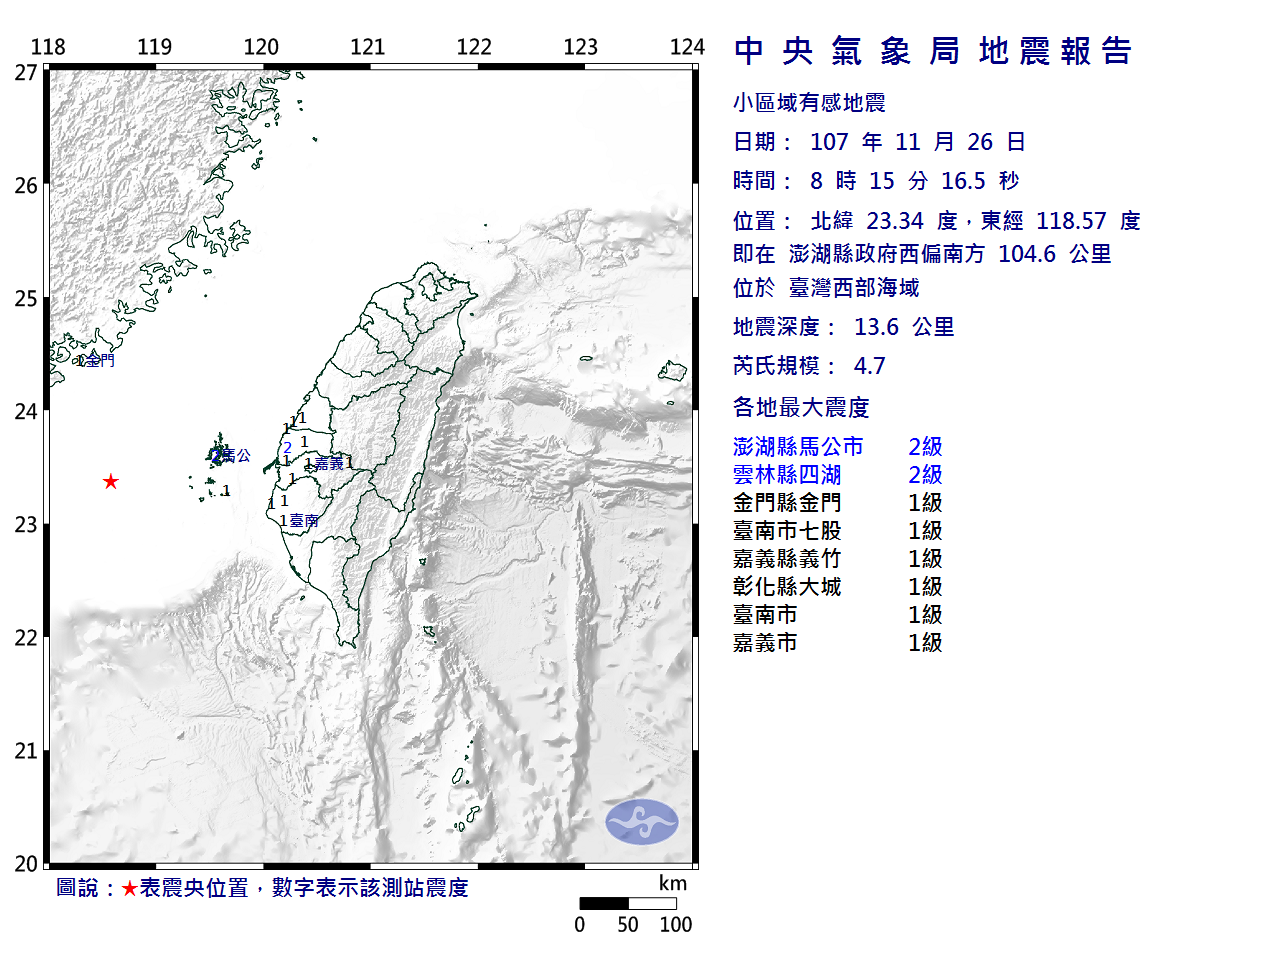Click the depth value 13.6 公里

(x=904, y=327)
